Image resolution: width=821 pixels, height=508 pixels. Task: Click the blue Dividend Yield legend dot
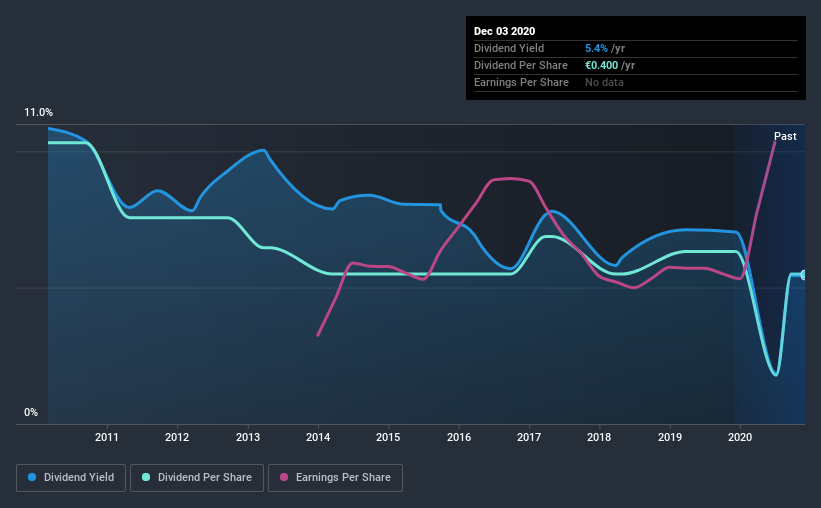pyautogui.click(x=32, y=477)
